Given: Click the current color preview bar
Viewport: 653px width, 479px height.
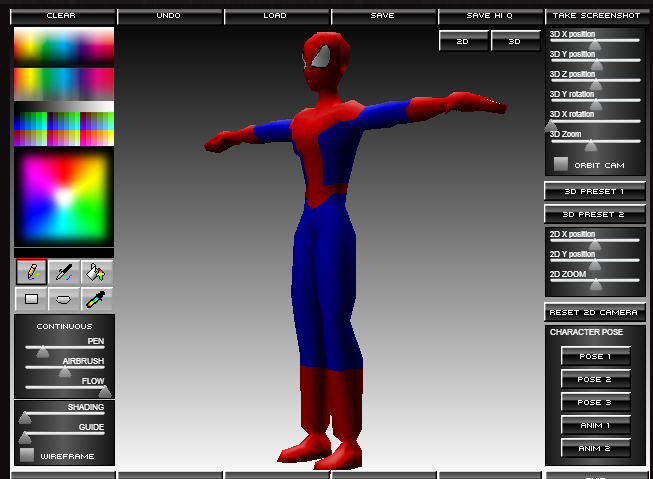Looking at the screenshot, I should pos(64,253).
